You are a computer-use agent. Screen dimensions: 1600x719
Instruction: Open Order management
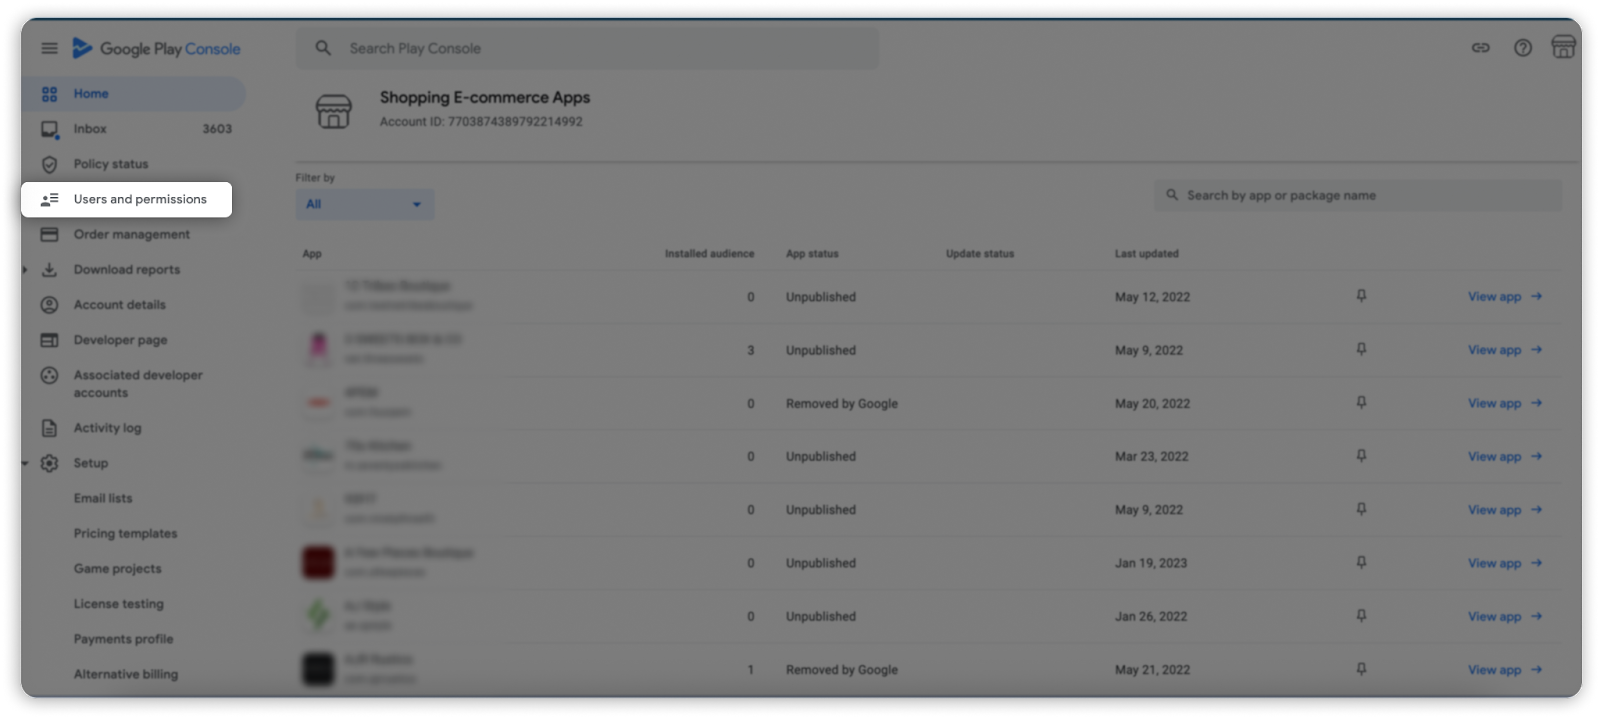point(133,234)
